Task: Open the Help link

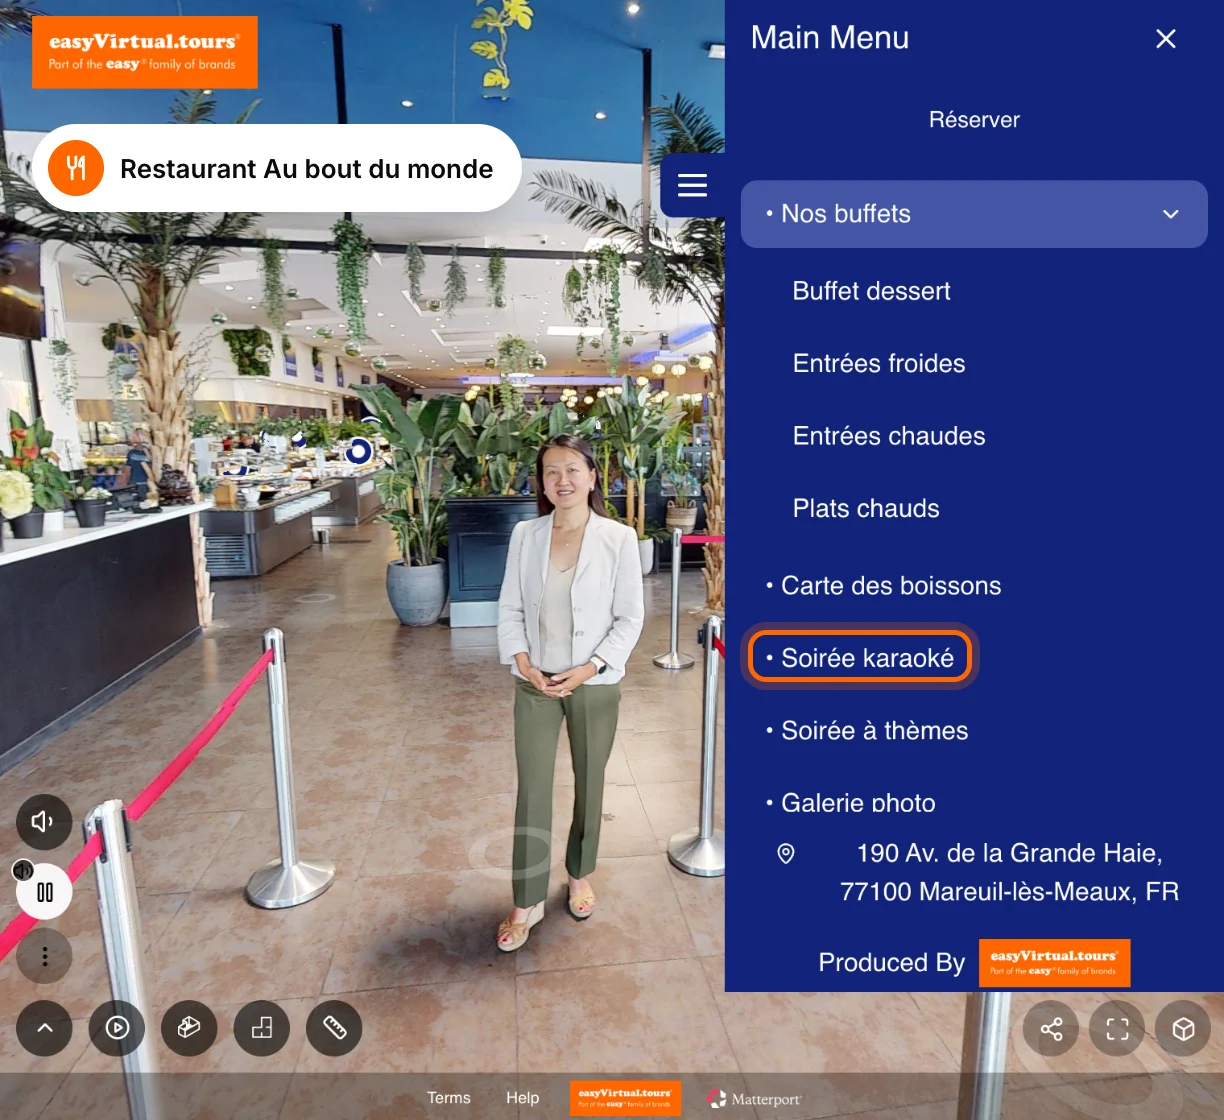Action: point(522,1098)
